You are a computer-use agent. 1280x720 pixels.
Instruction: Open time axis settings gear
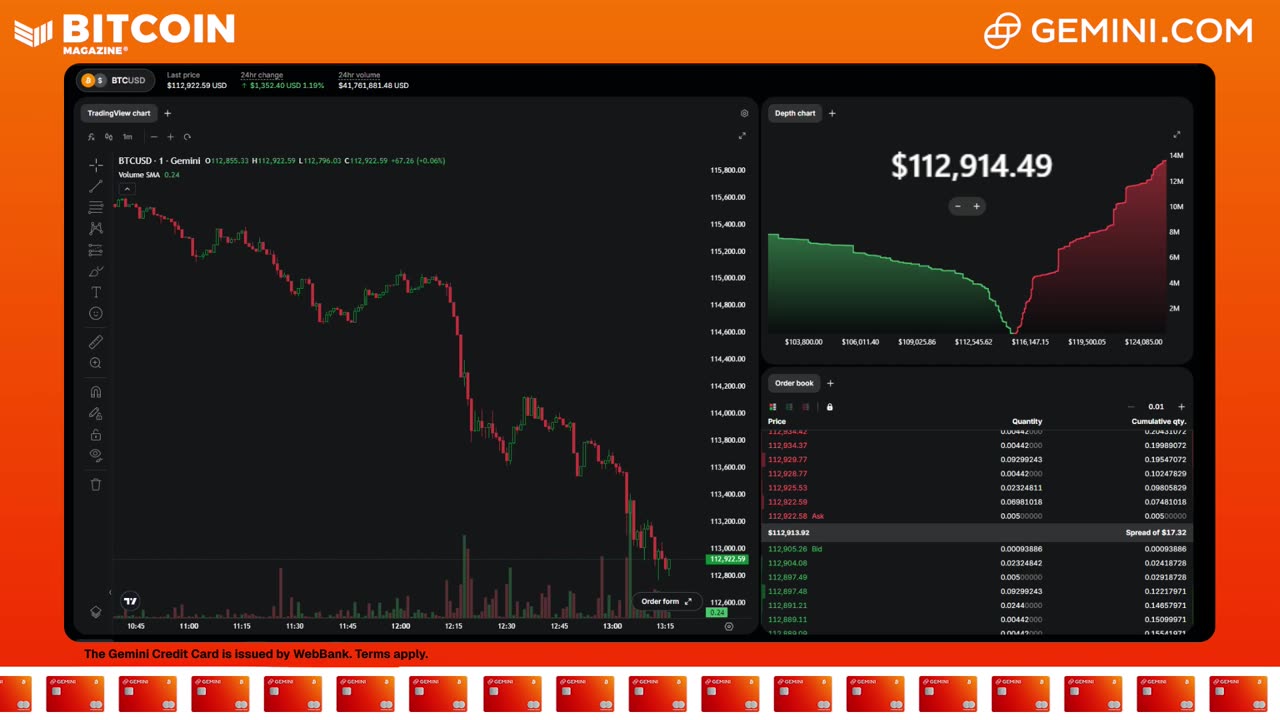728,626
